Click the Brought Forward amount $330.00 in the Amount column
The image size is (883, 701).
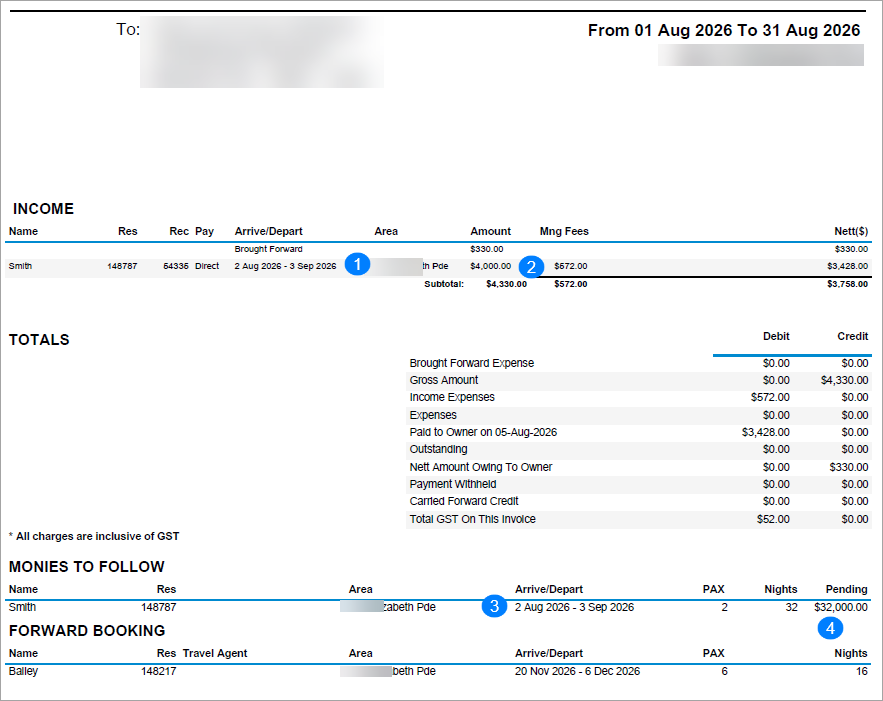(x=487, y=249)
